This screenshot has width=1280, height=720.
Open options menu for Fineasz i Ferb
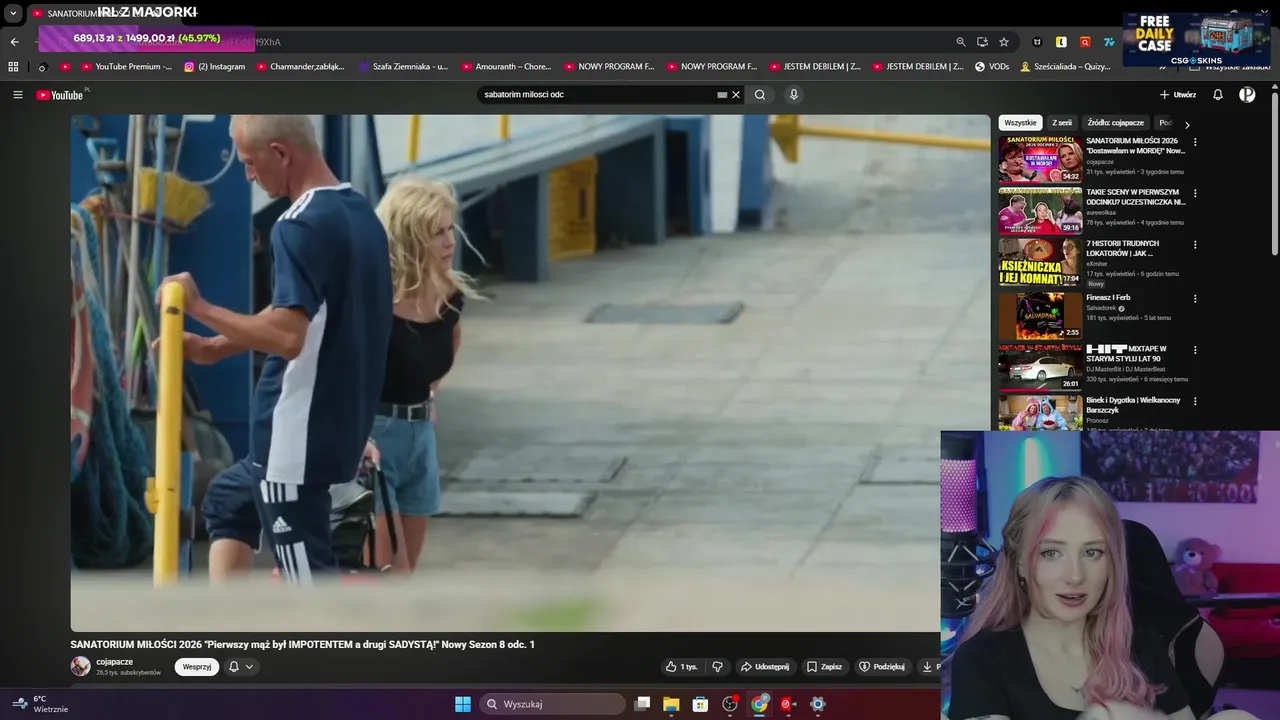pos(1195,299)
